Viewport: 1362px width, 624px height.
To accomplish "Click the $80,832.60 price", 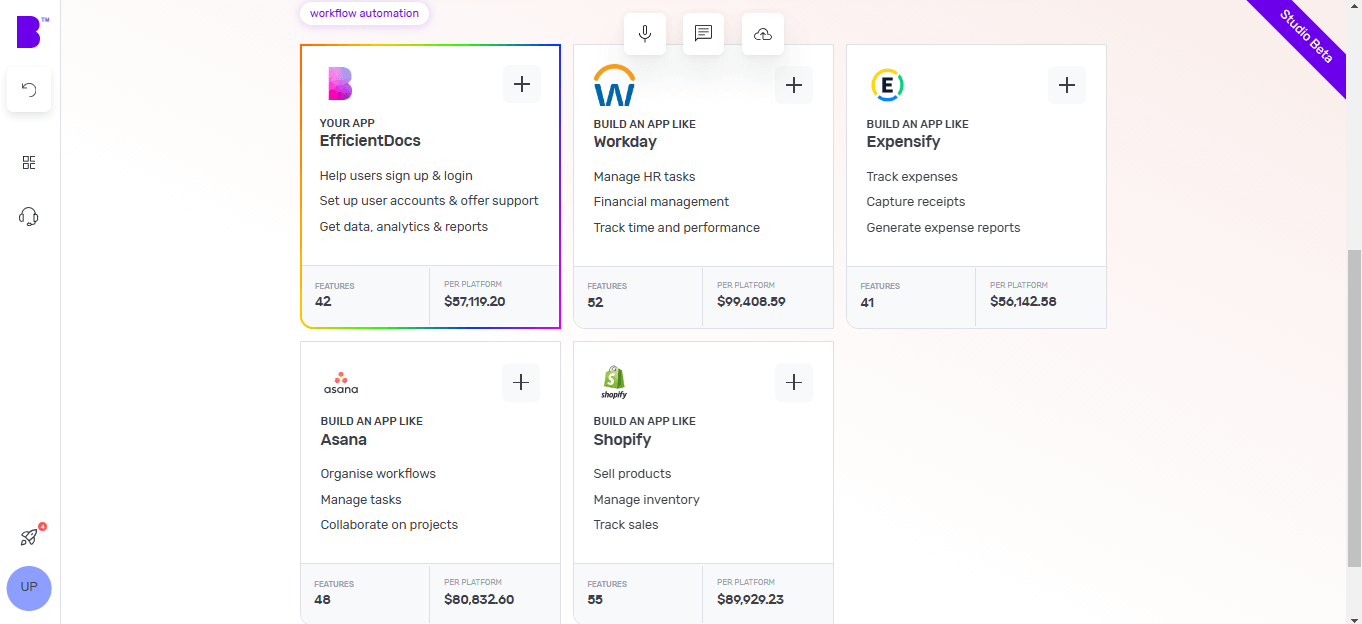I will point(479,600).
